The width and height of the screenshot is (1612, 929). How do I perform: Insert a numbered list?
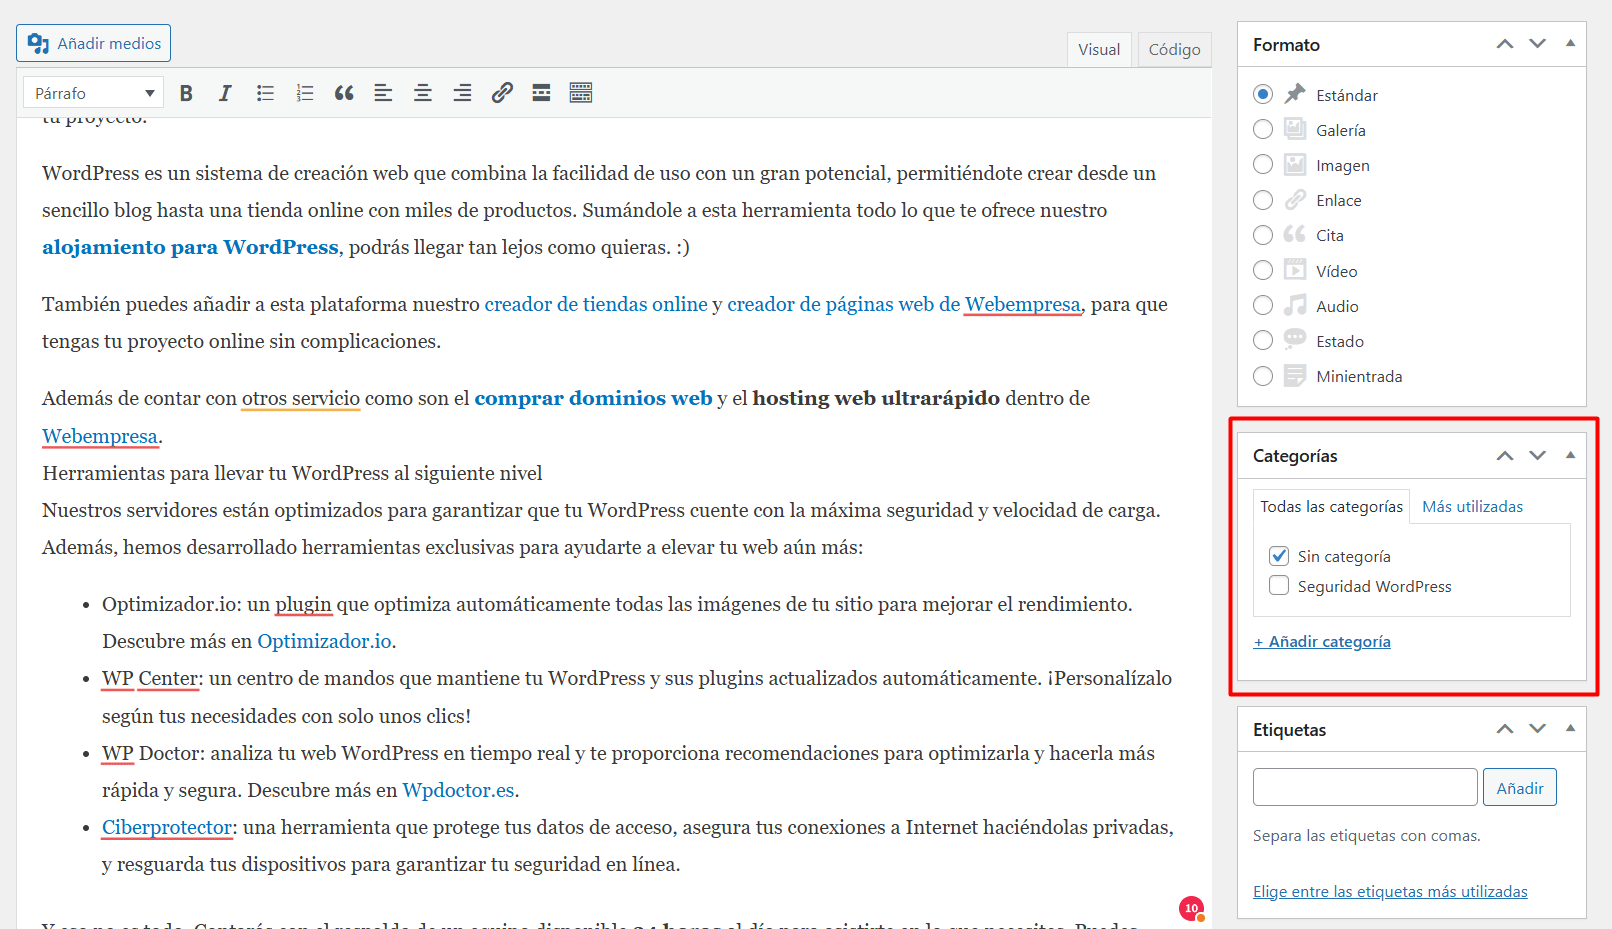click(x=305, y=93)
